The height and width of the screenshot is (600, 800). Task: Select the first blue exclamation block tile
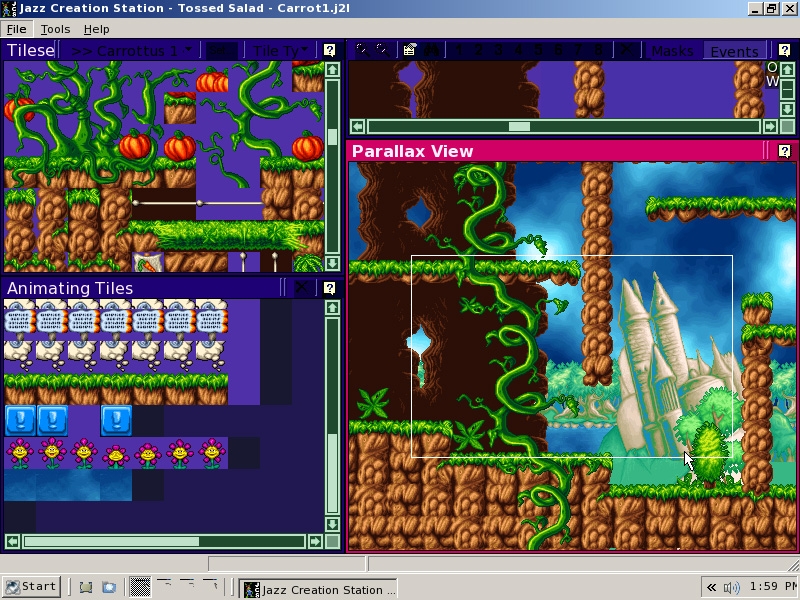(x=20, y=420)
